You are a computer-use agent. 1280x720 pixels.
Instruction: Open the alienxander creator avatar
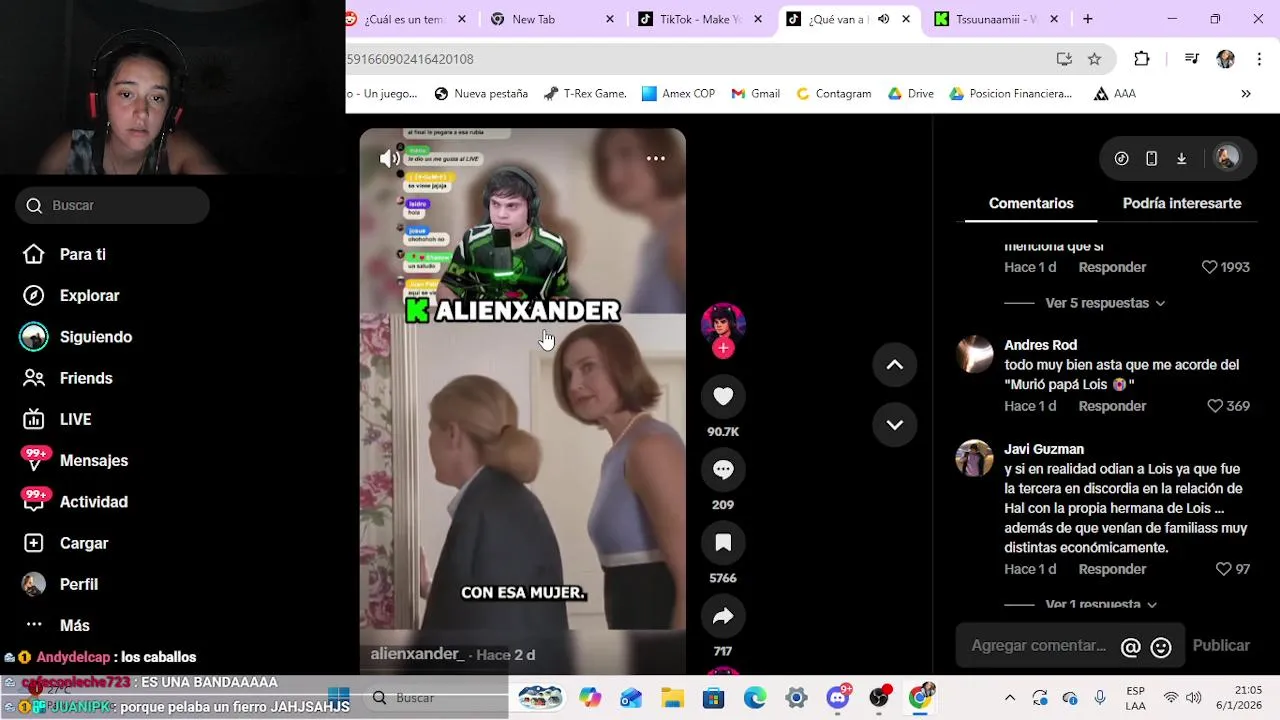pyautogui.click(x=723, y=323)
